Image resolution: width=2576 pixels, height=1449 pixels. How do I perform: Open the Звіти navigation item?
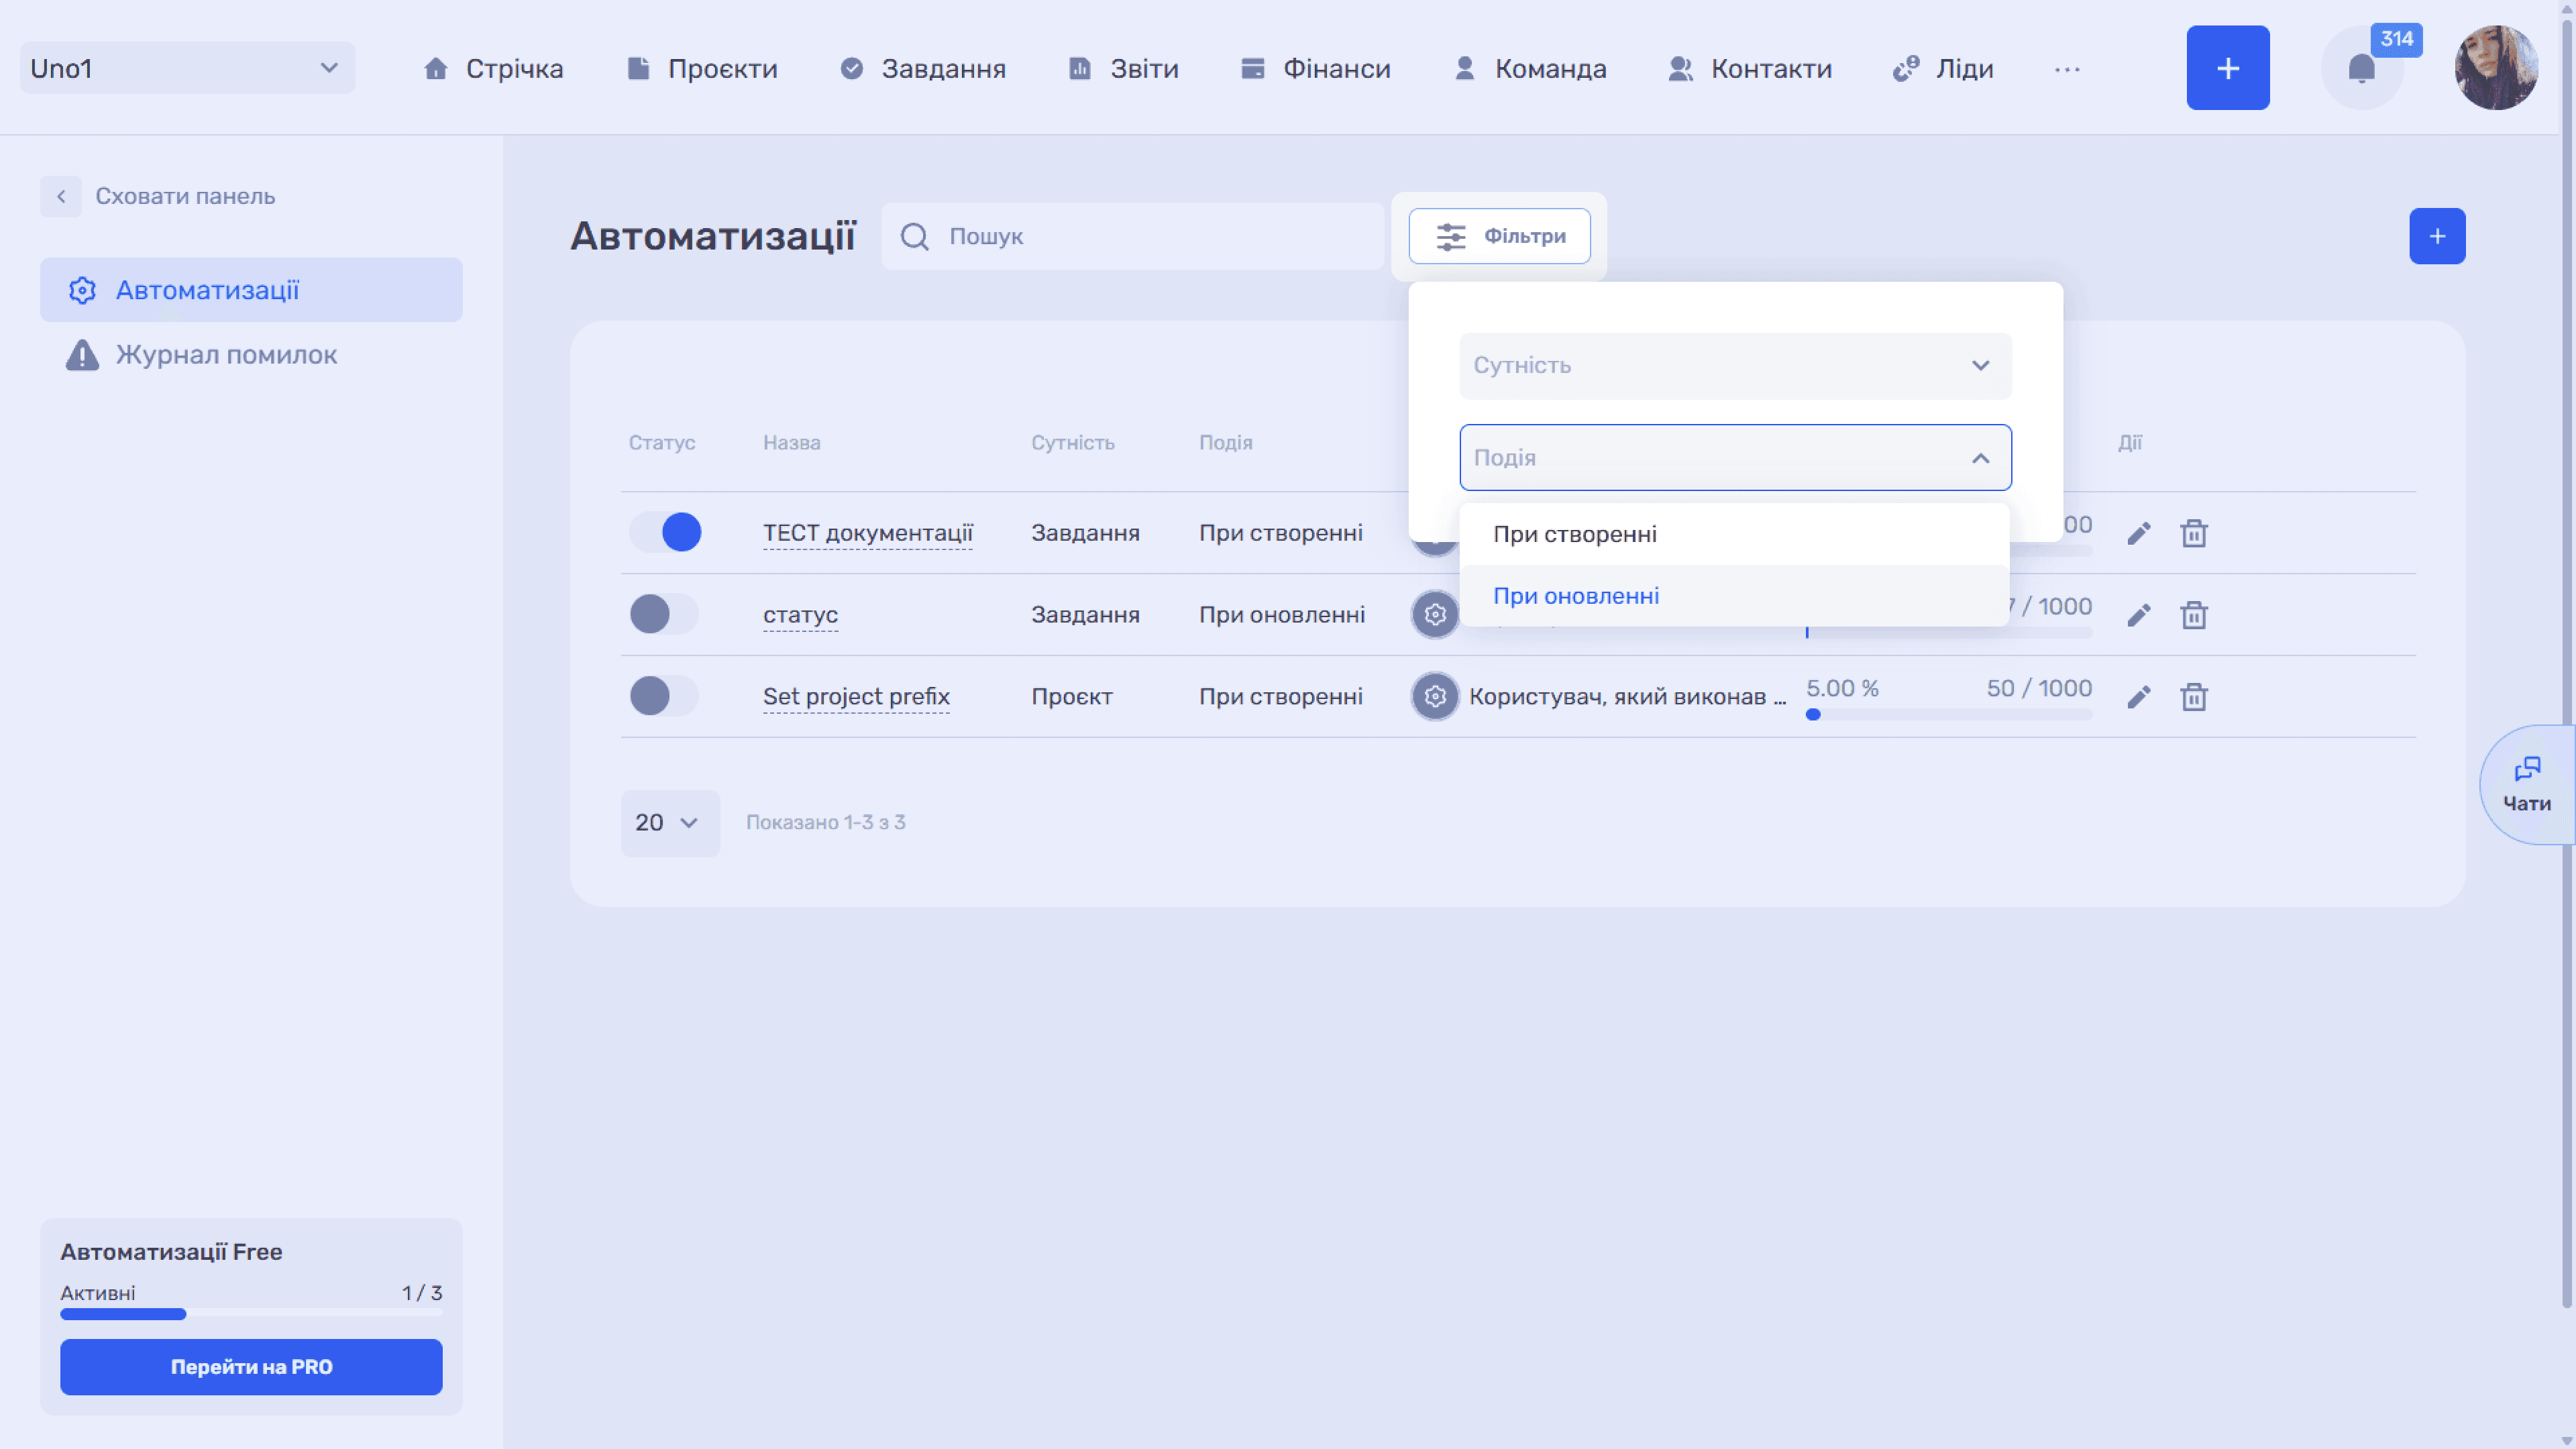1123,68
